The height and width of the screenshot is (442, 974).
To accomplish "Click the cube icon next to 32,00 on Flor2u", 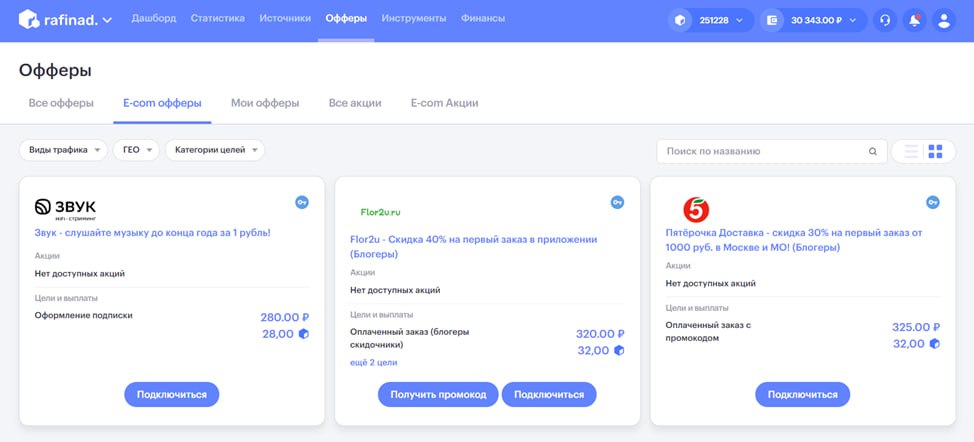I will [619, 351].
